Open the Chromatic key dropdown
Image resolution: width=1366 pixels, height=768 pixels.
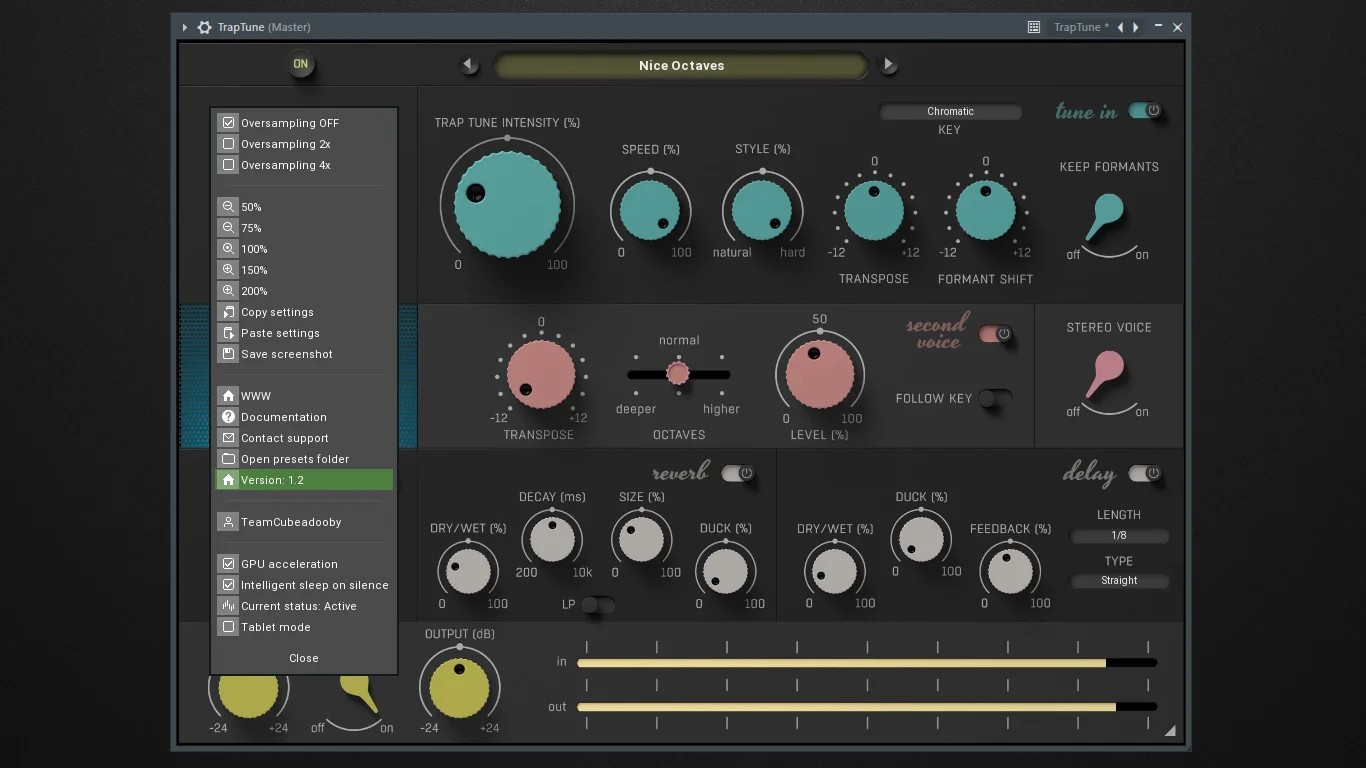click(950, 111)
